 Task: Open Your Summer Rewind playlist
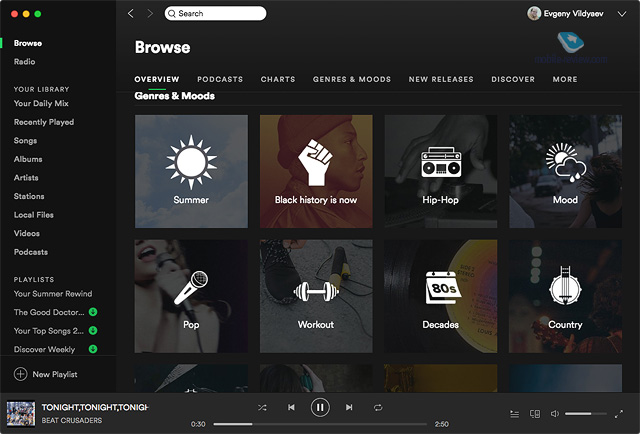click(53, 294)
